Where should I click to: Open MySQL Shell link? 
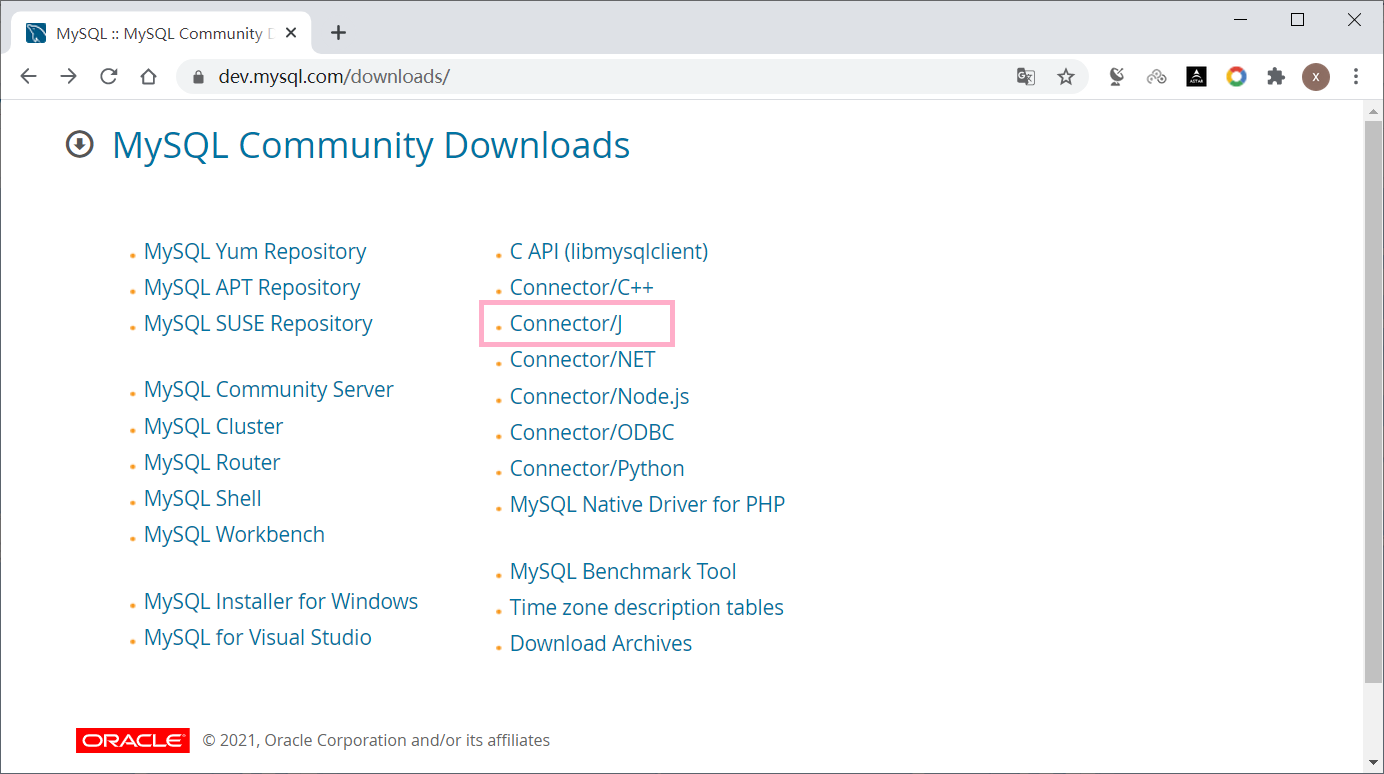click(203, 498)
